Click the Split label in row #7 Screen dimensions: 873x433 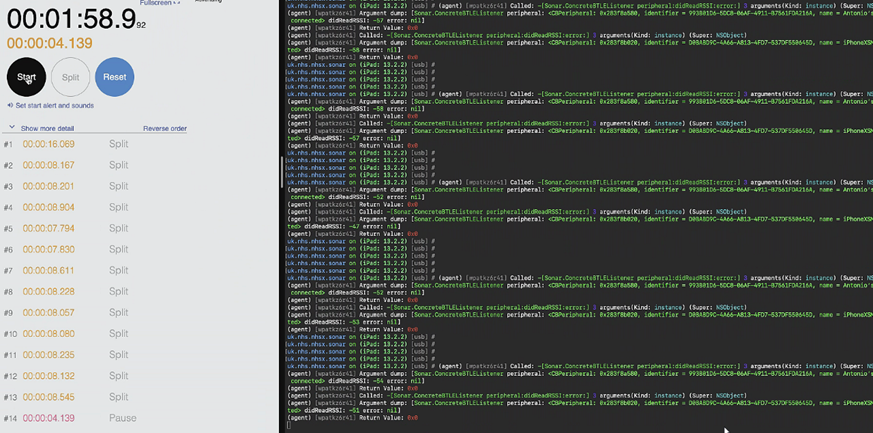[119, 270]
